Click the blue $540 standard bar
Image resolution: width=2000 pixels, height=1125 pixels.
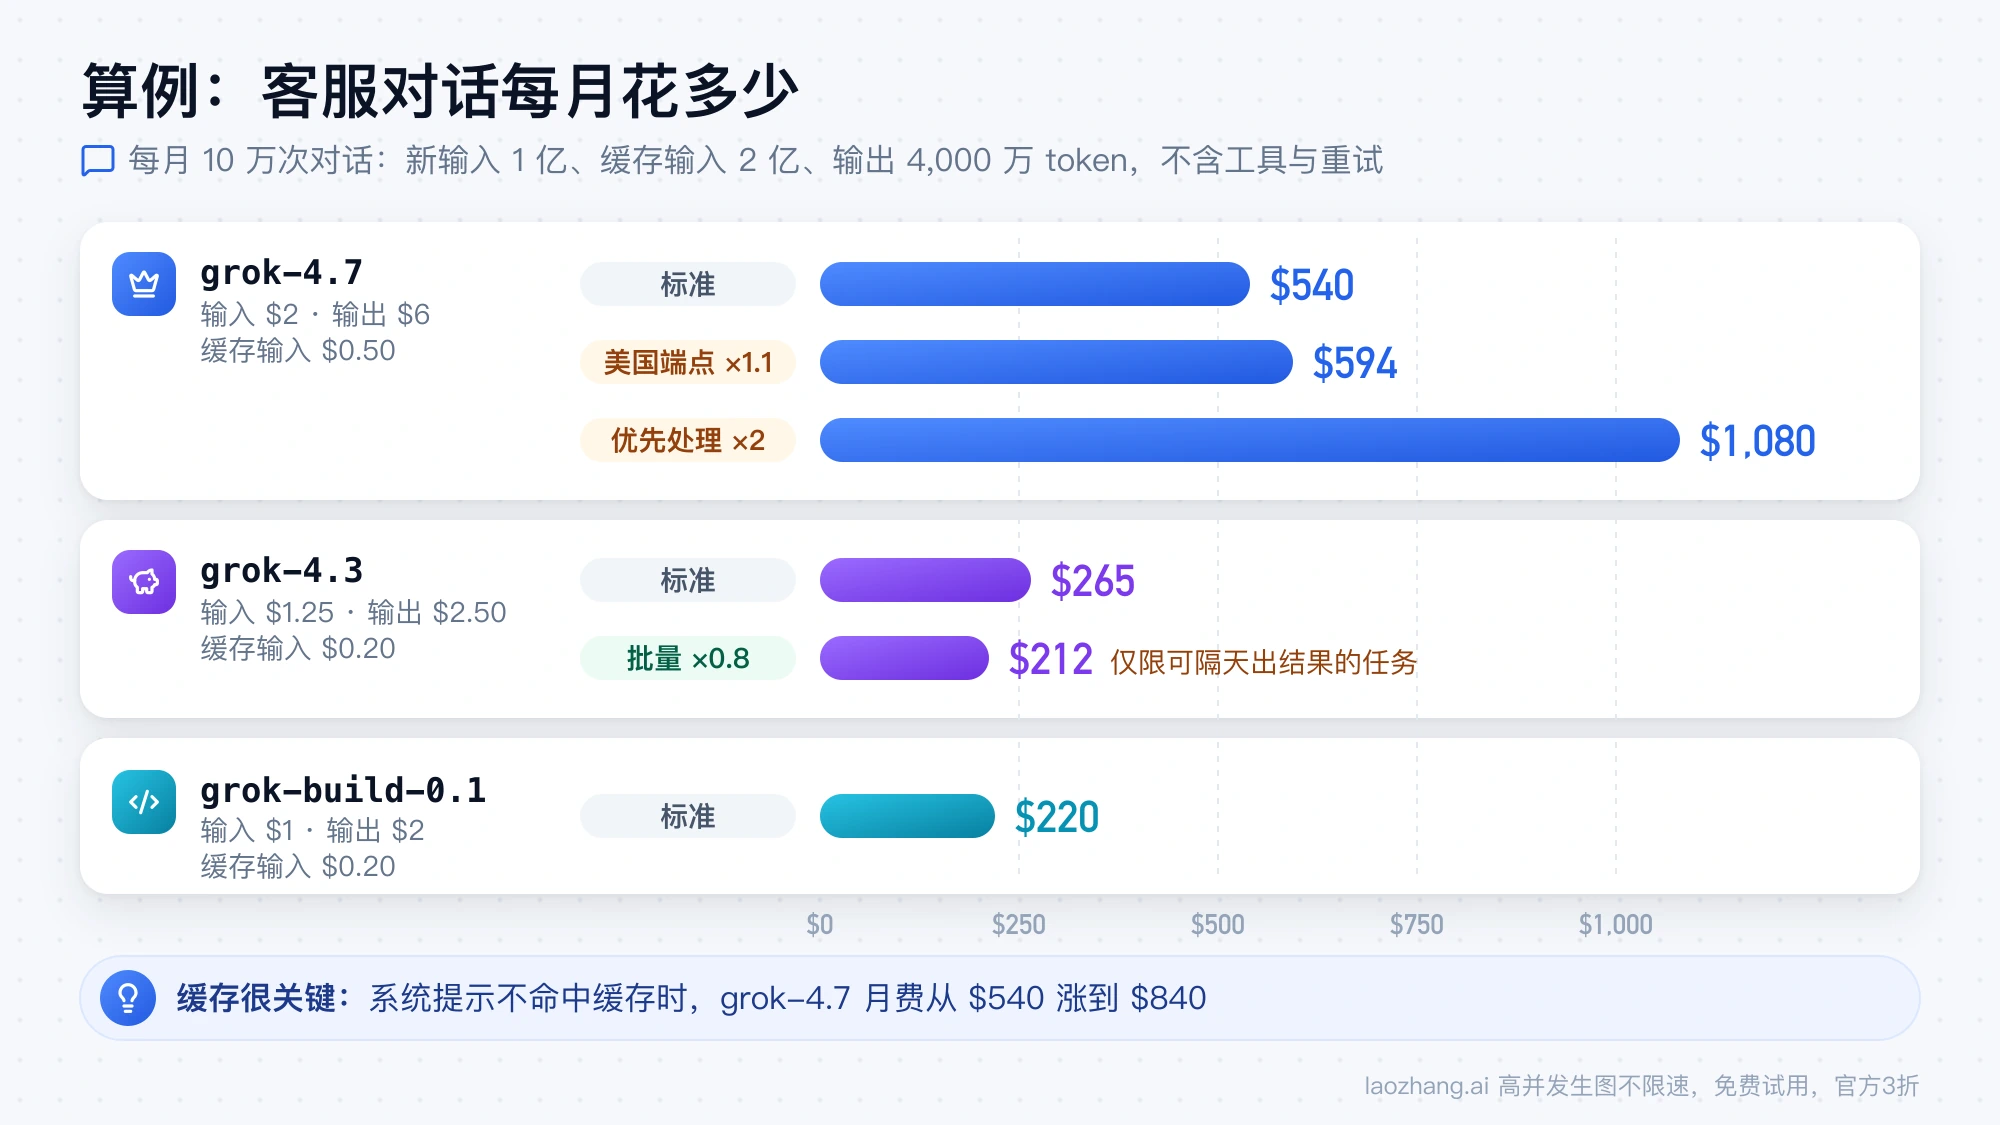pos(1035,284)
